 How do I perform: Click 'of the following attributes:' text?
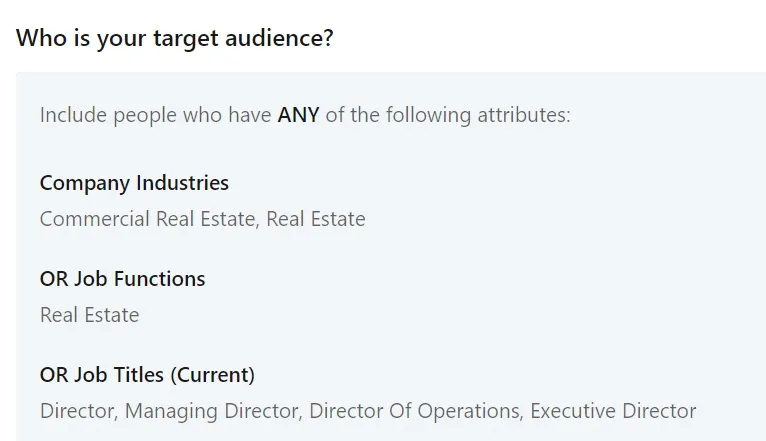coord(448,115)
